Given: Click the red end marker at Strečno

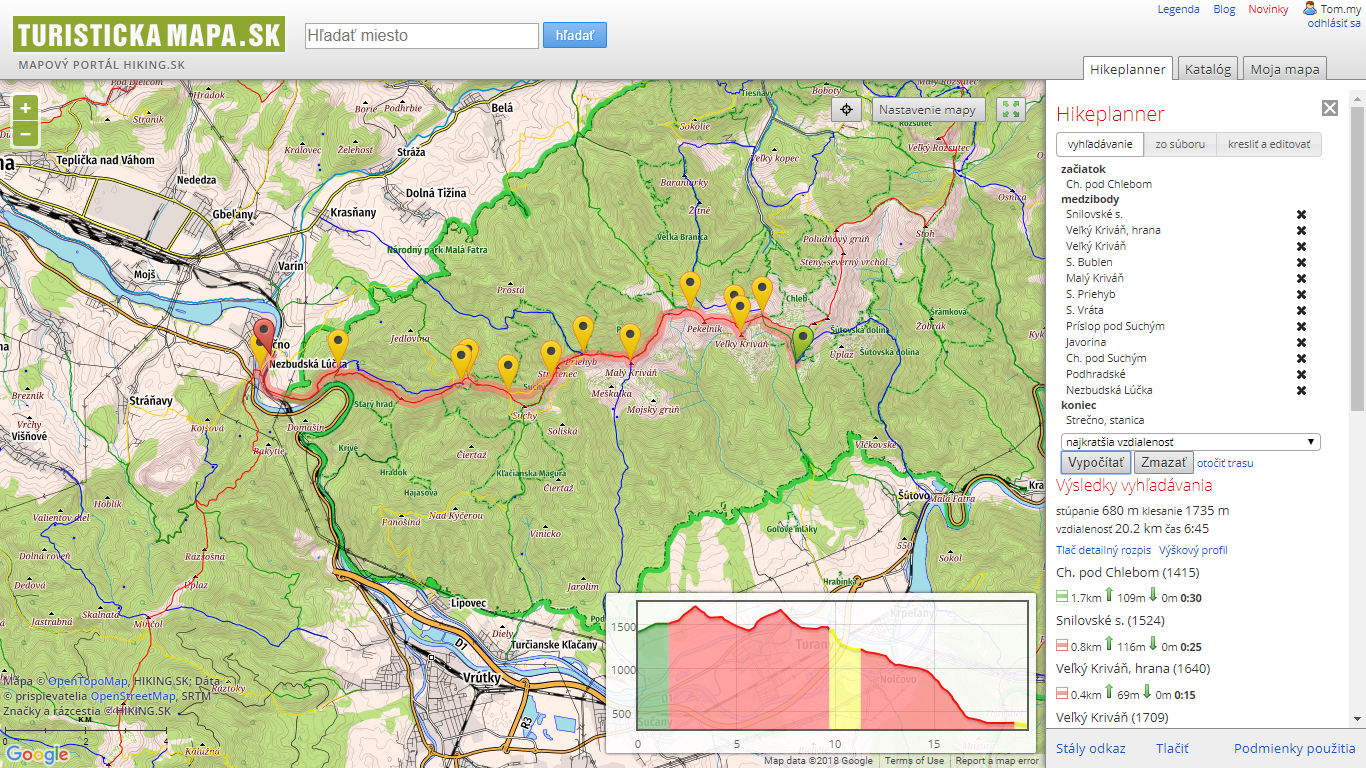Looking at the screenshot, I should click(264, 335).
